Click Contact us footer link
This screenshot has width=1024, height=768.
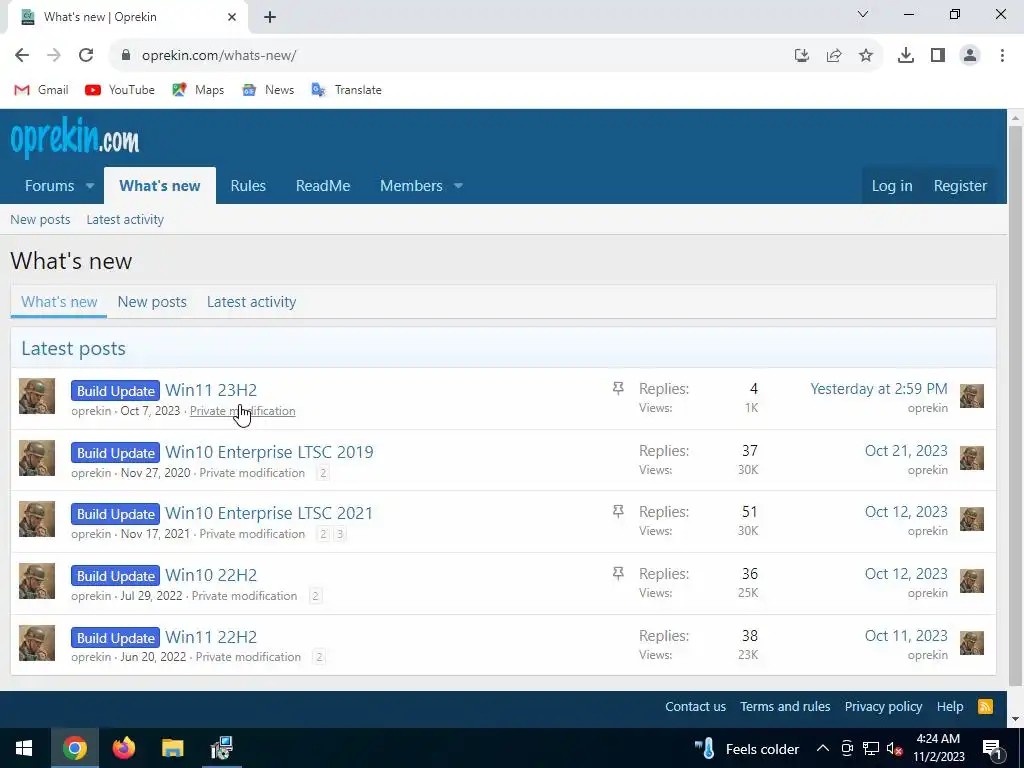coord(696,707)
